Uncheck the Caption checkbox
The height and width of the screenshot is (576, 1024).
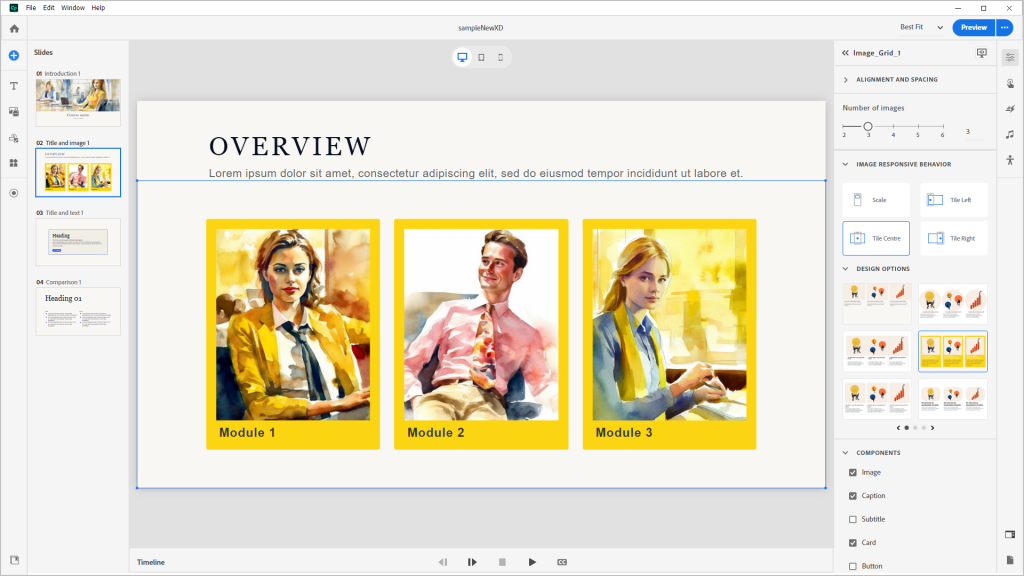coord(853,496)
